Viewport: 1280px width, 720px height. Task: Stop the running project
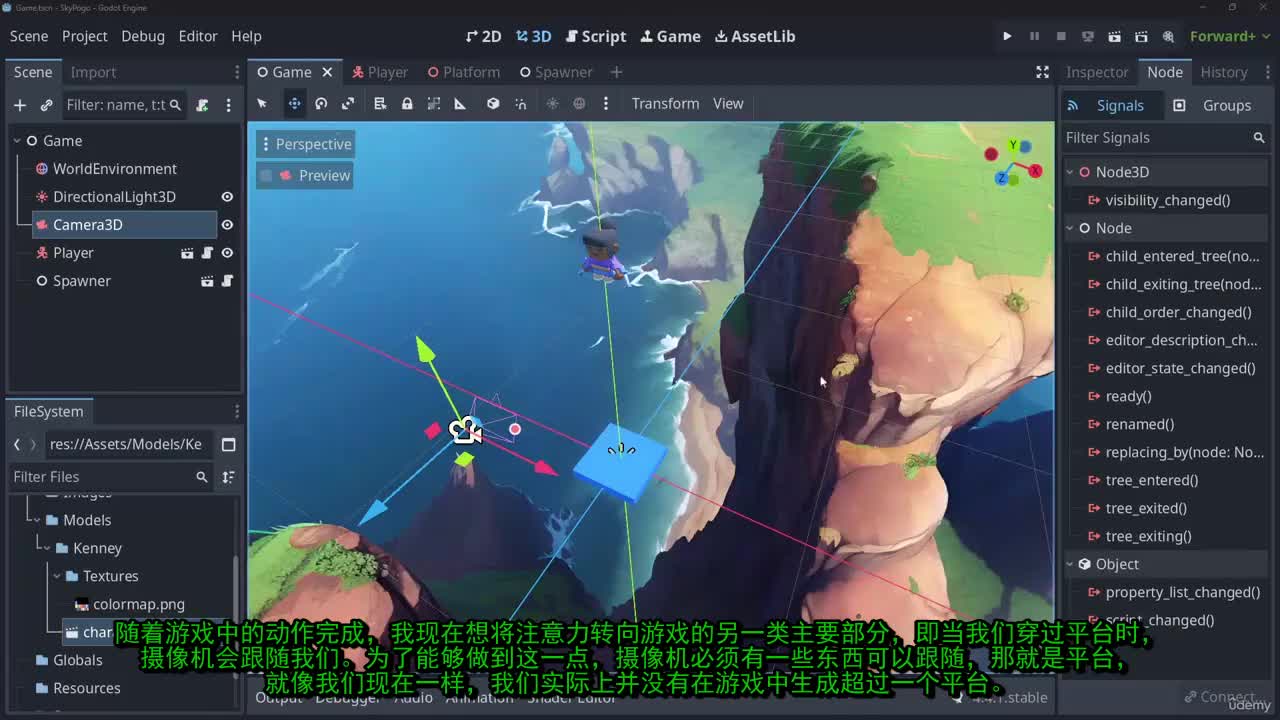point(1061,36)
